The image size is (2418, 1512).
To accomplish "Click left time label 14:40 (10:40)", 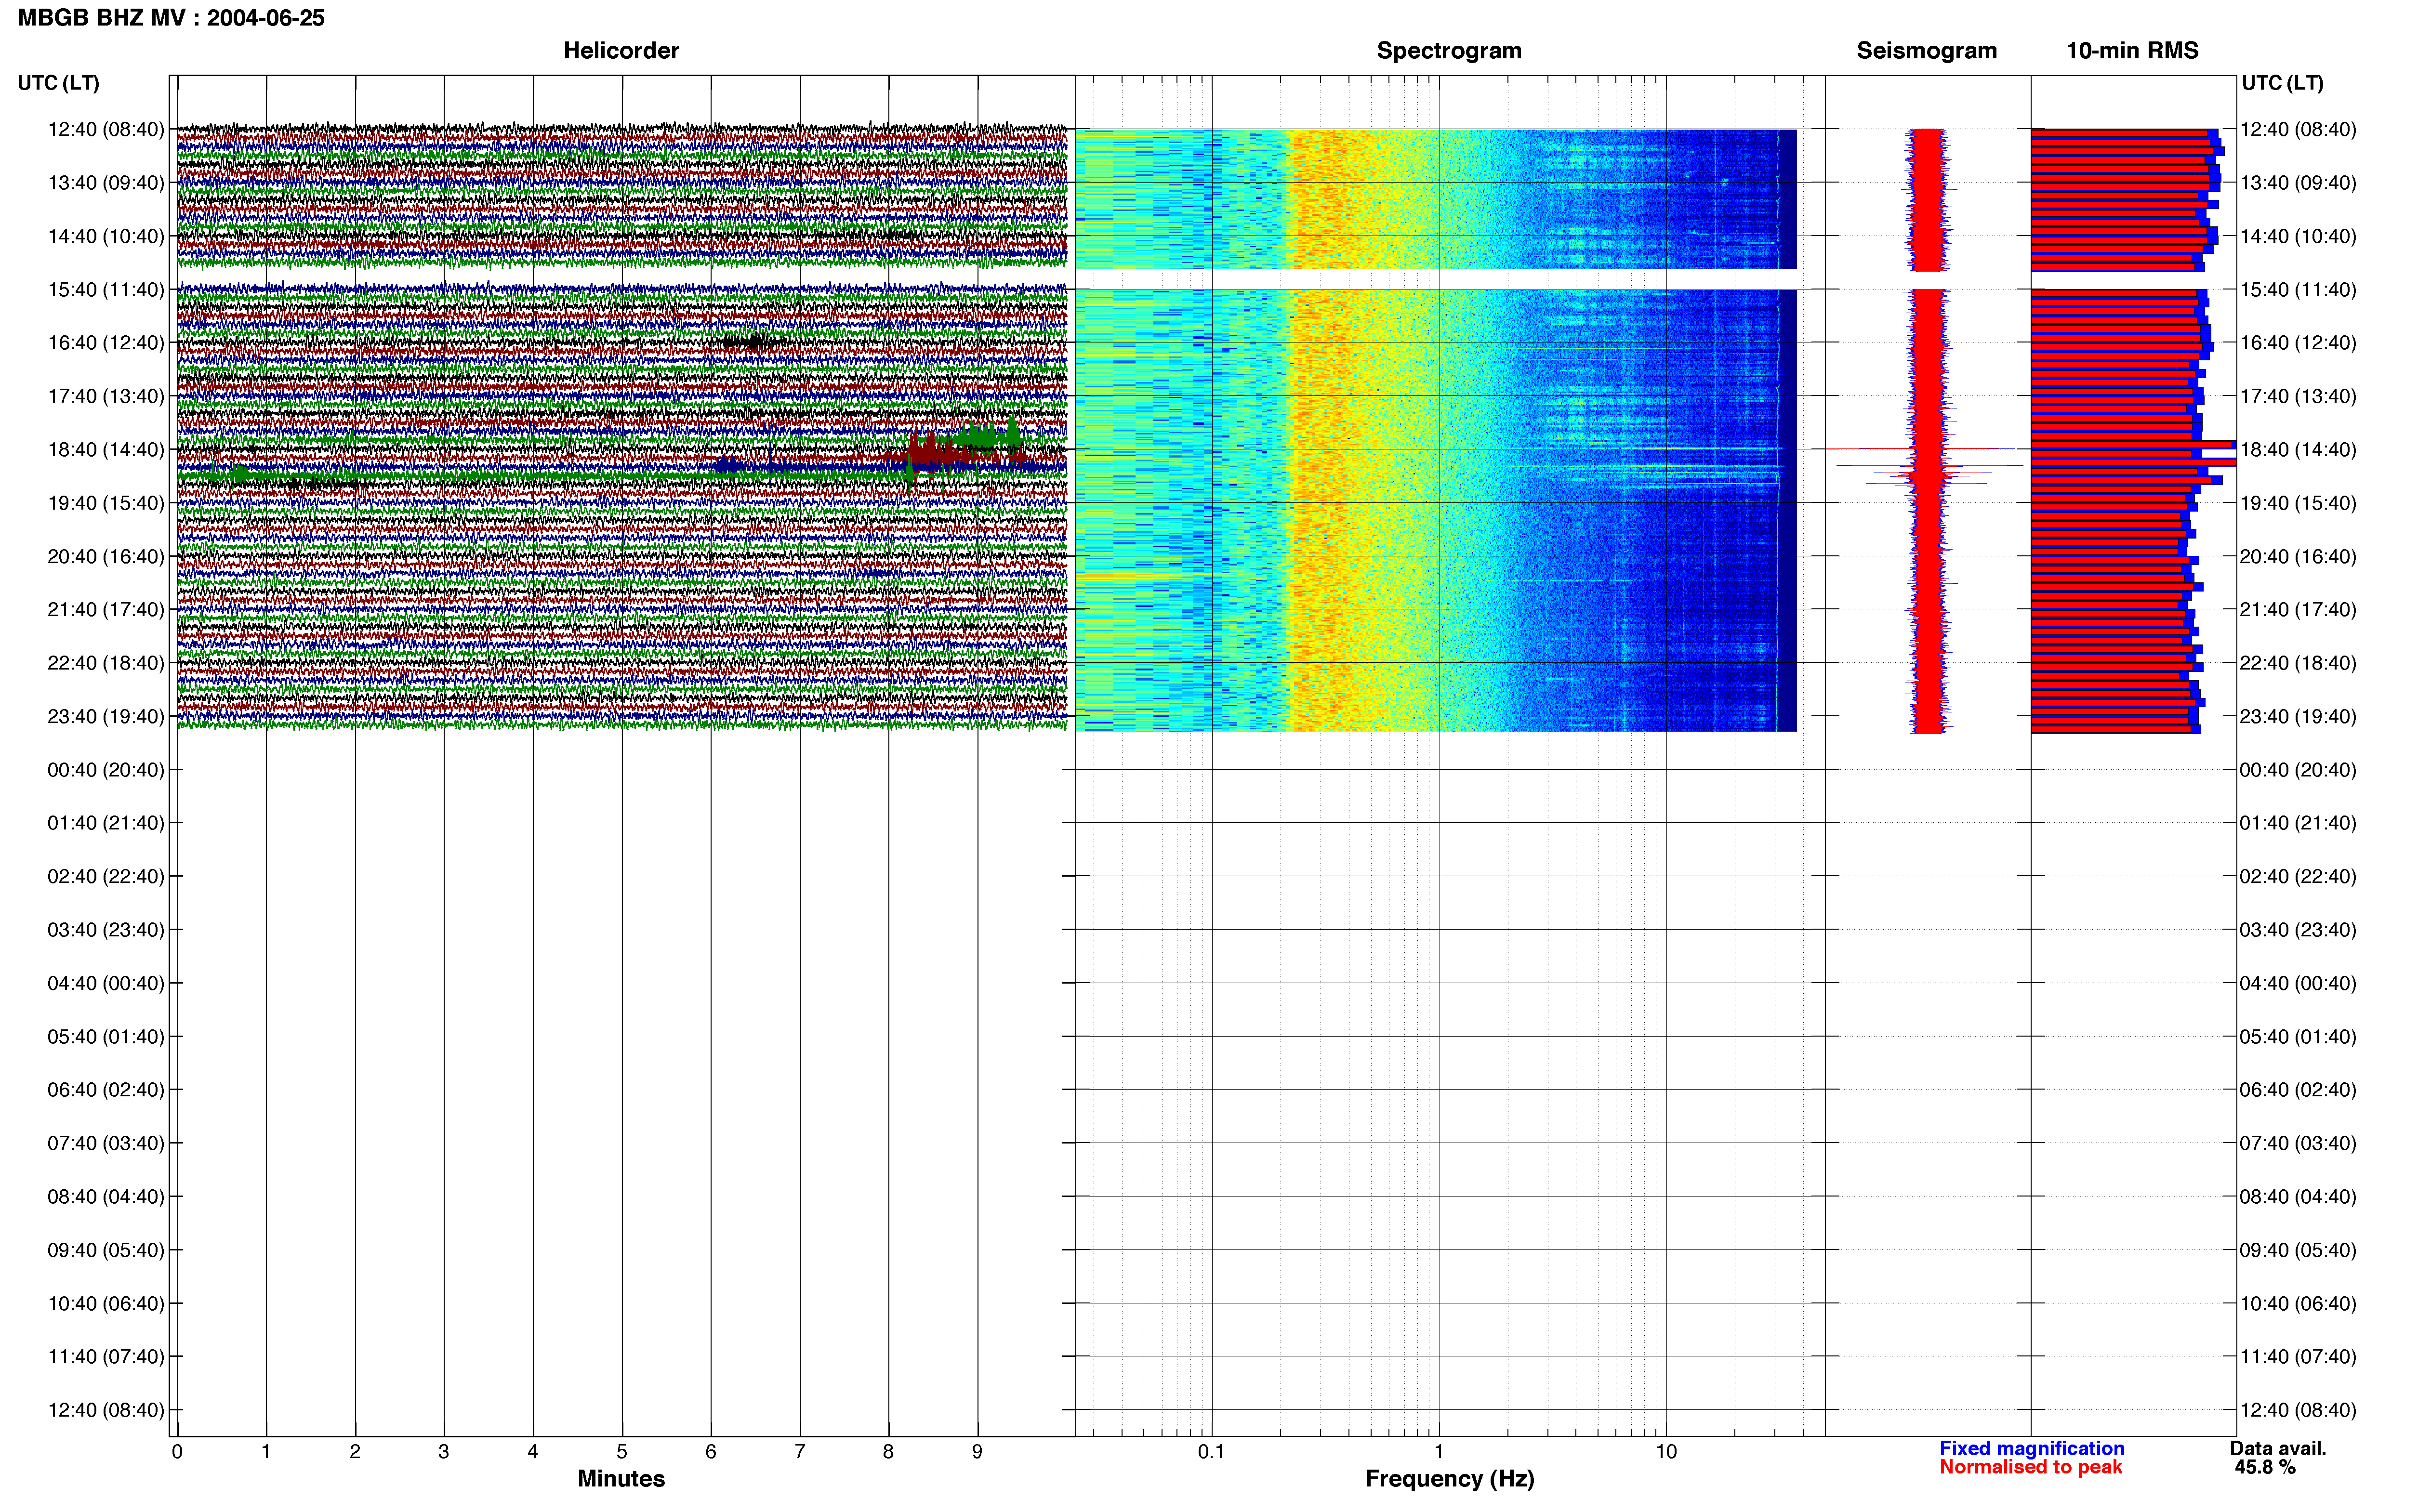I will click(106, 236).
